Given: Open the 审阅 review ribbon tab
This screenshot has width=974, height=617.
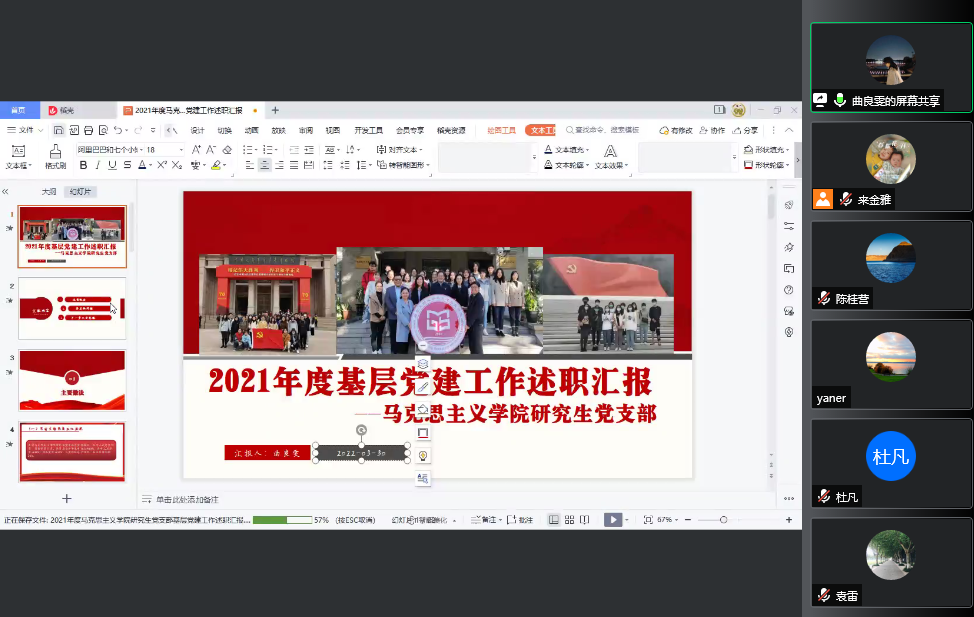Looking at the screenshot, I should pyautogui.click(x=306, y=130).
